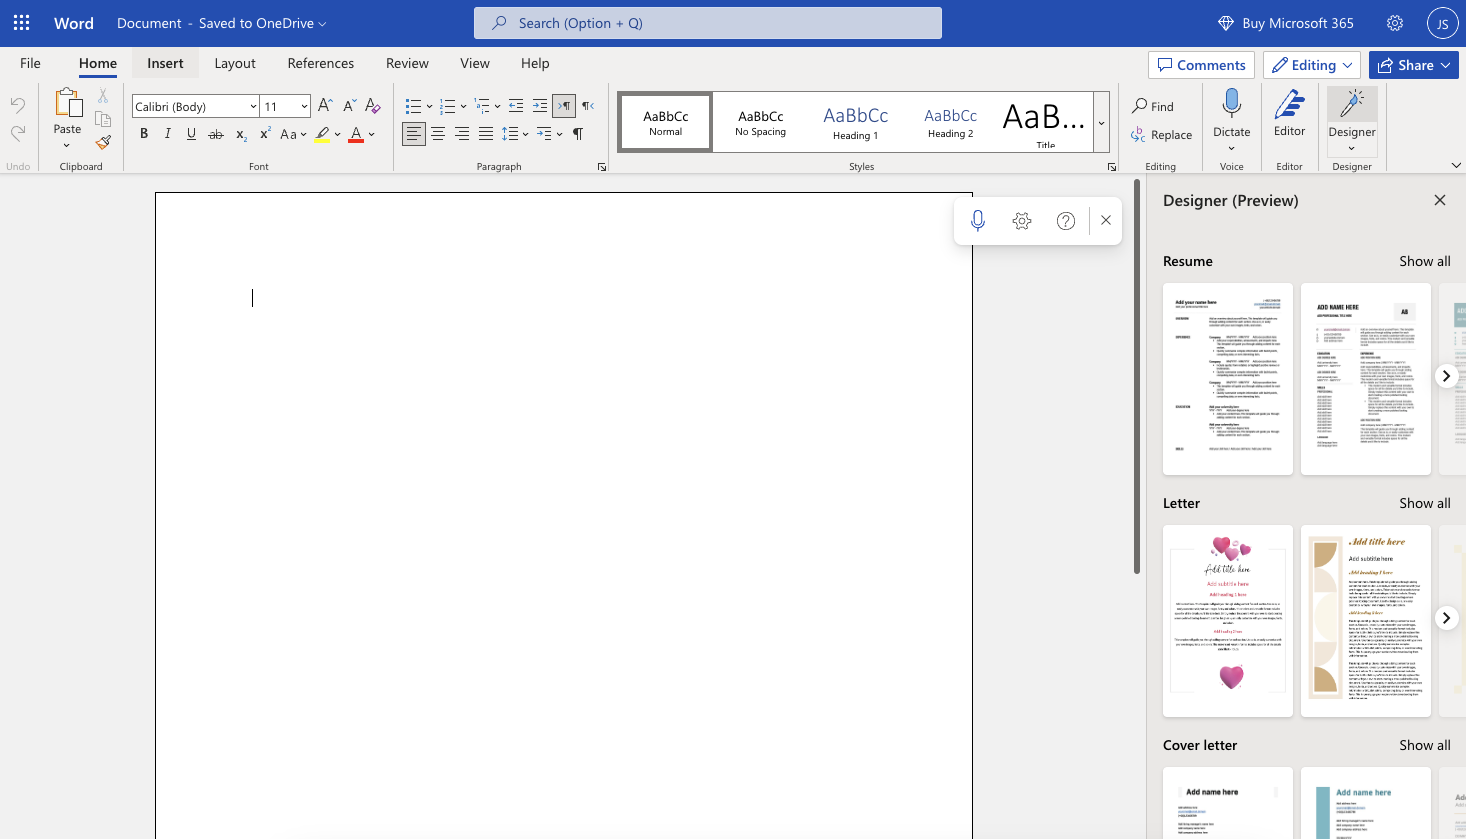Switch to the Layout tab
The width and height of the screenshot is (1466, 839).
coord(235,63)
